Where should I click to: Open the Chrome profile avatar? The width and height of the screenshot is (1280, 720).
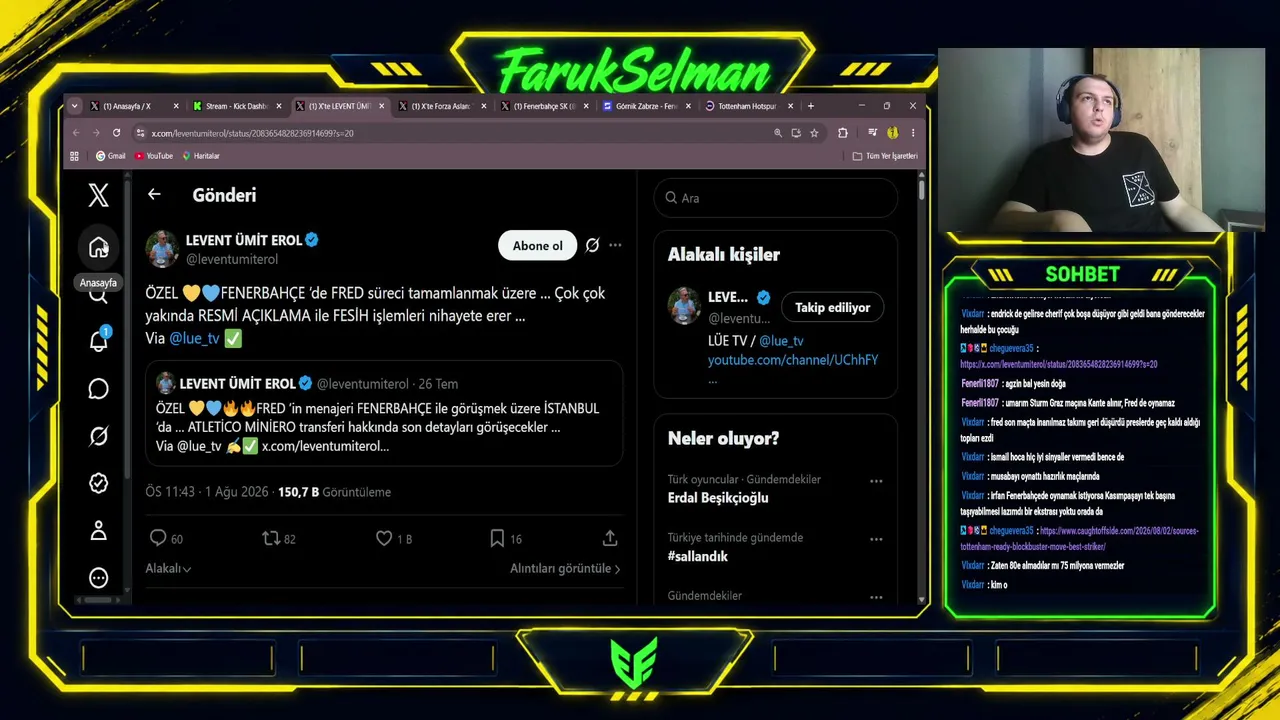click(x=892, y=132)
